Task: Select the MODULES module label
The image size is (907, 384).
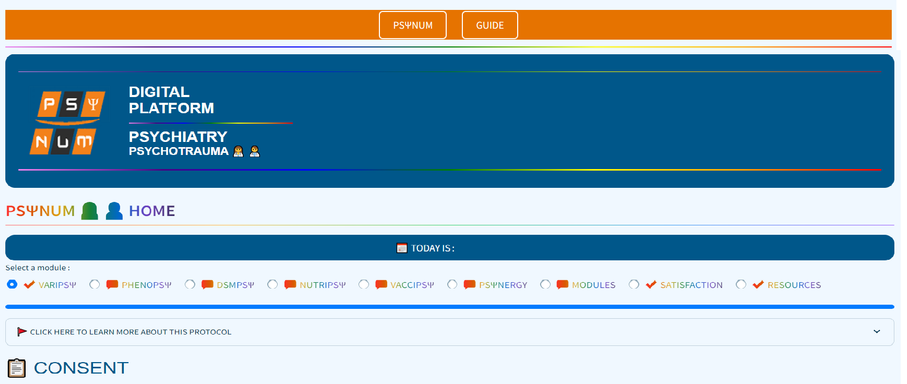Action: 593,285
